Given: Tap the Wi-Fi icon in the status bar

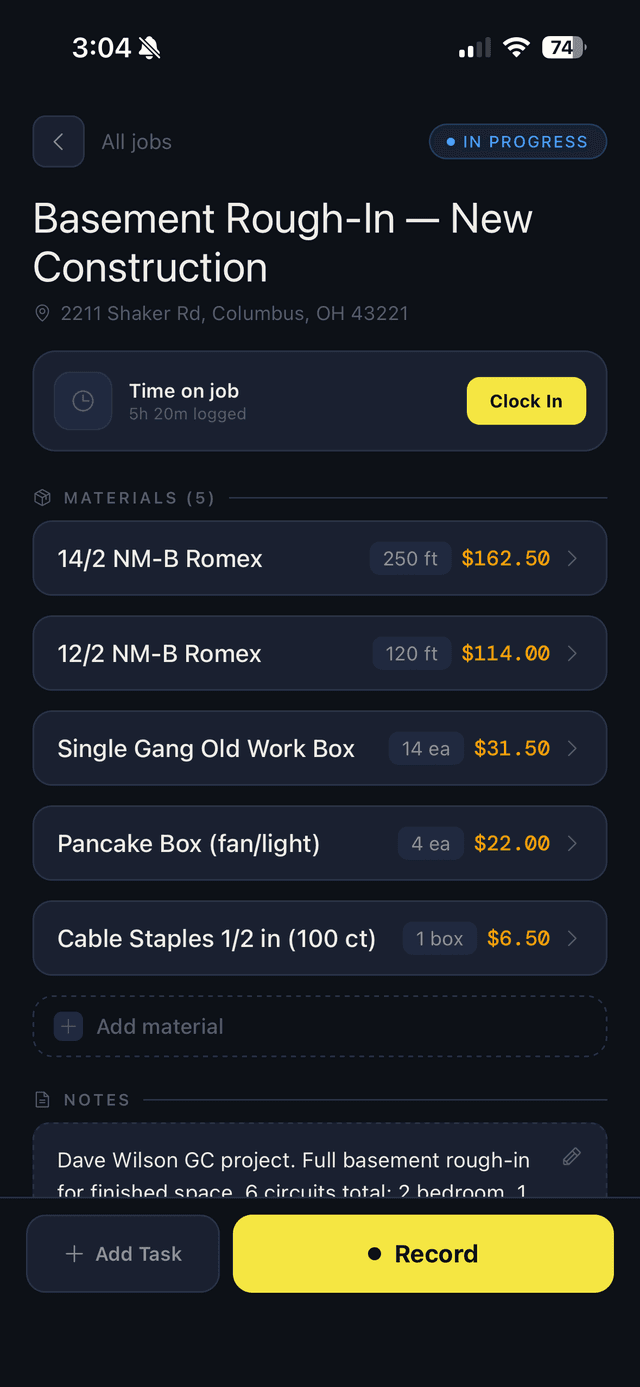Looking at the screenshot, I should pyautogui.click(x=516, y=47).
